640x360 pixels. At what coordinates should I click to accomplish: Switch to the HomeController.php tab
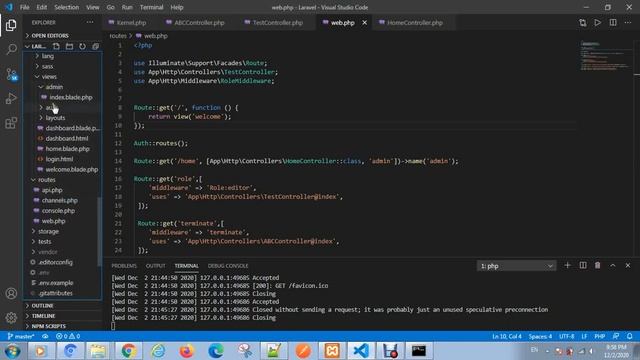pyautogui.click(x=415, y=23)
